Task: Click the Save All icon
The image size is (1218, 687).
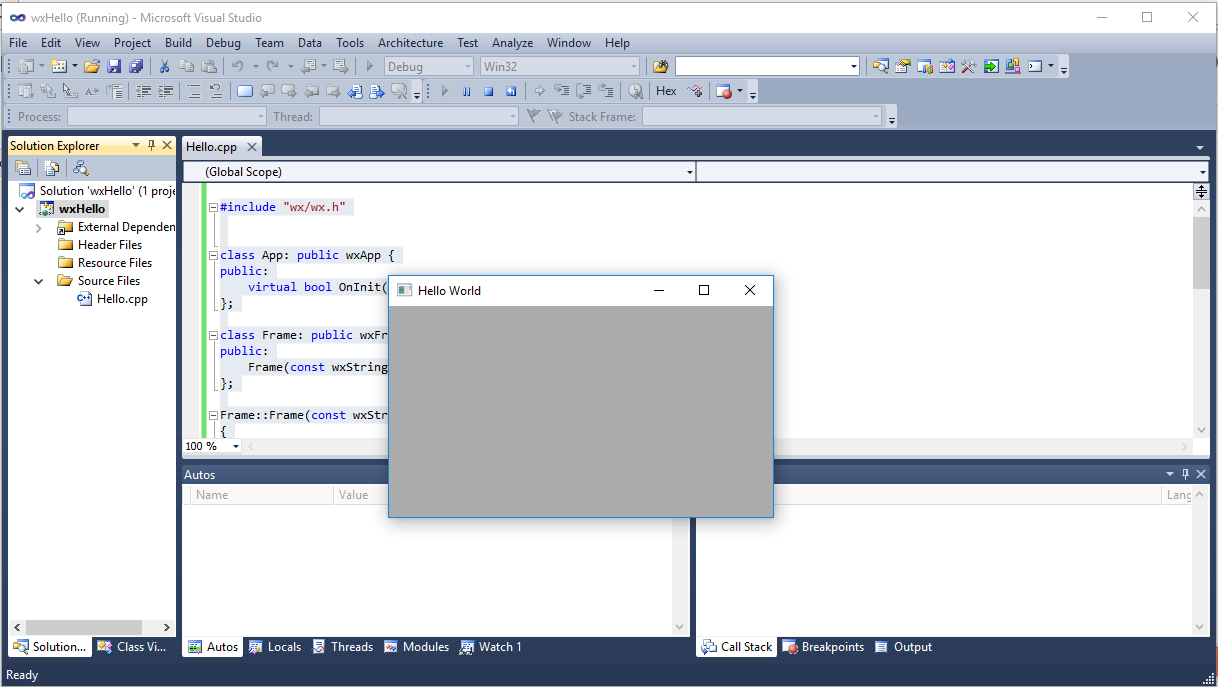Action: 134,66
